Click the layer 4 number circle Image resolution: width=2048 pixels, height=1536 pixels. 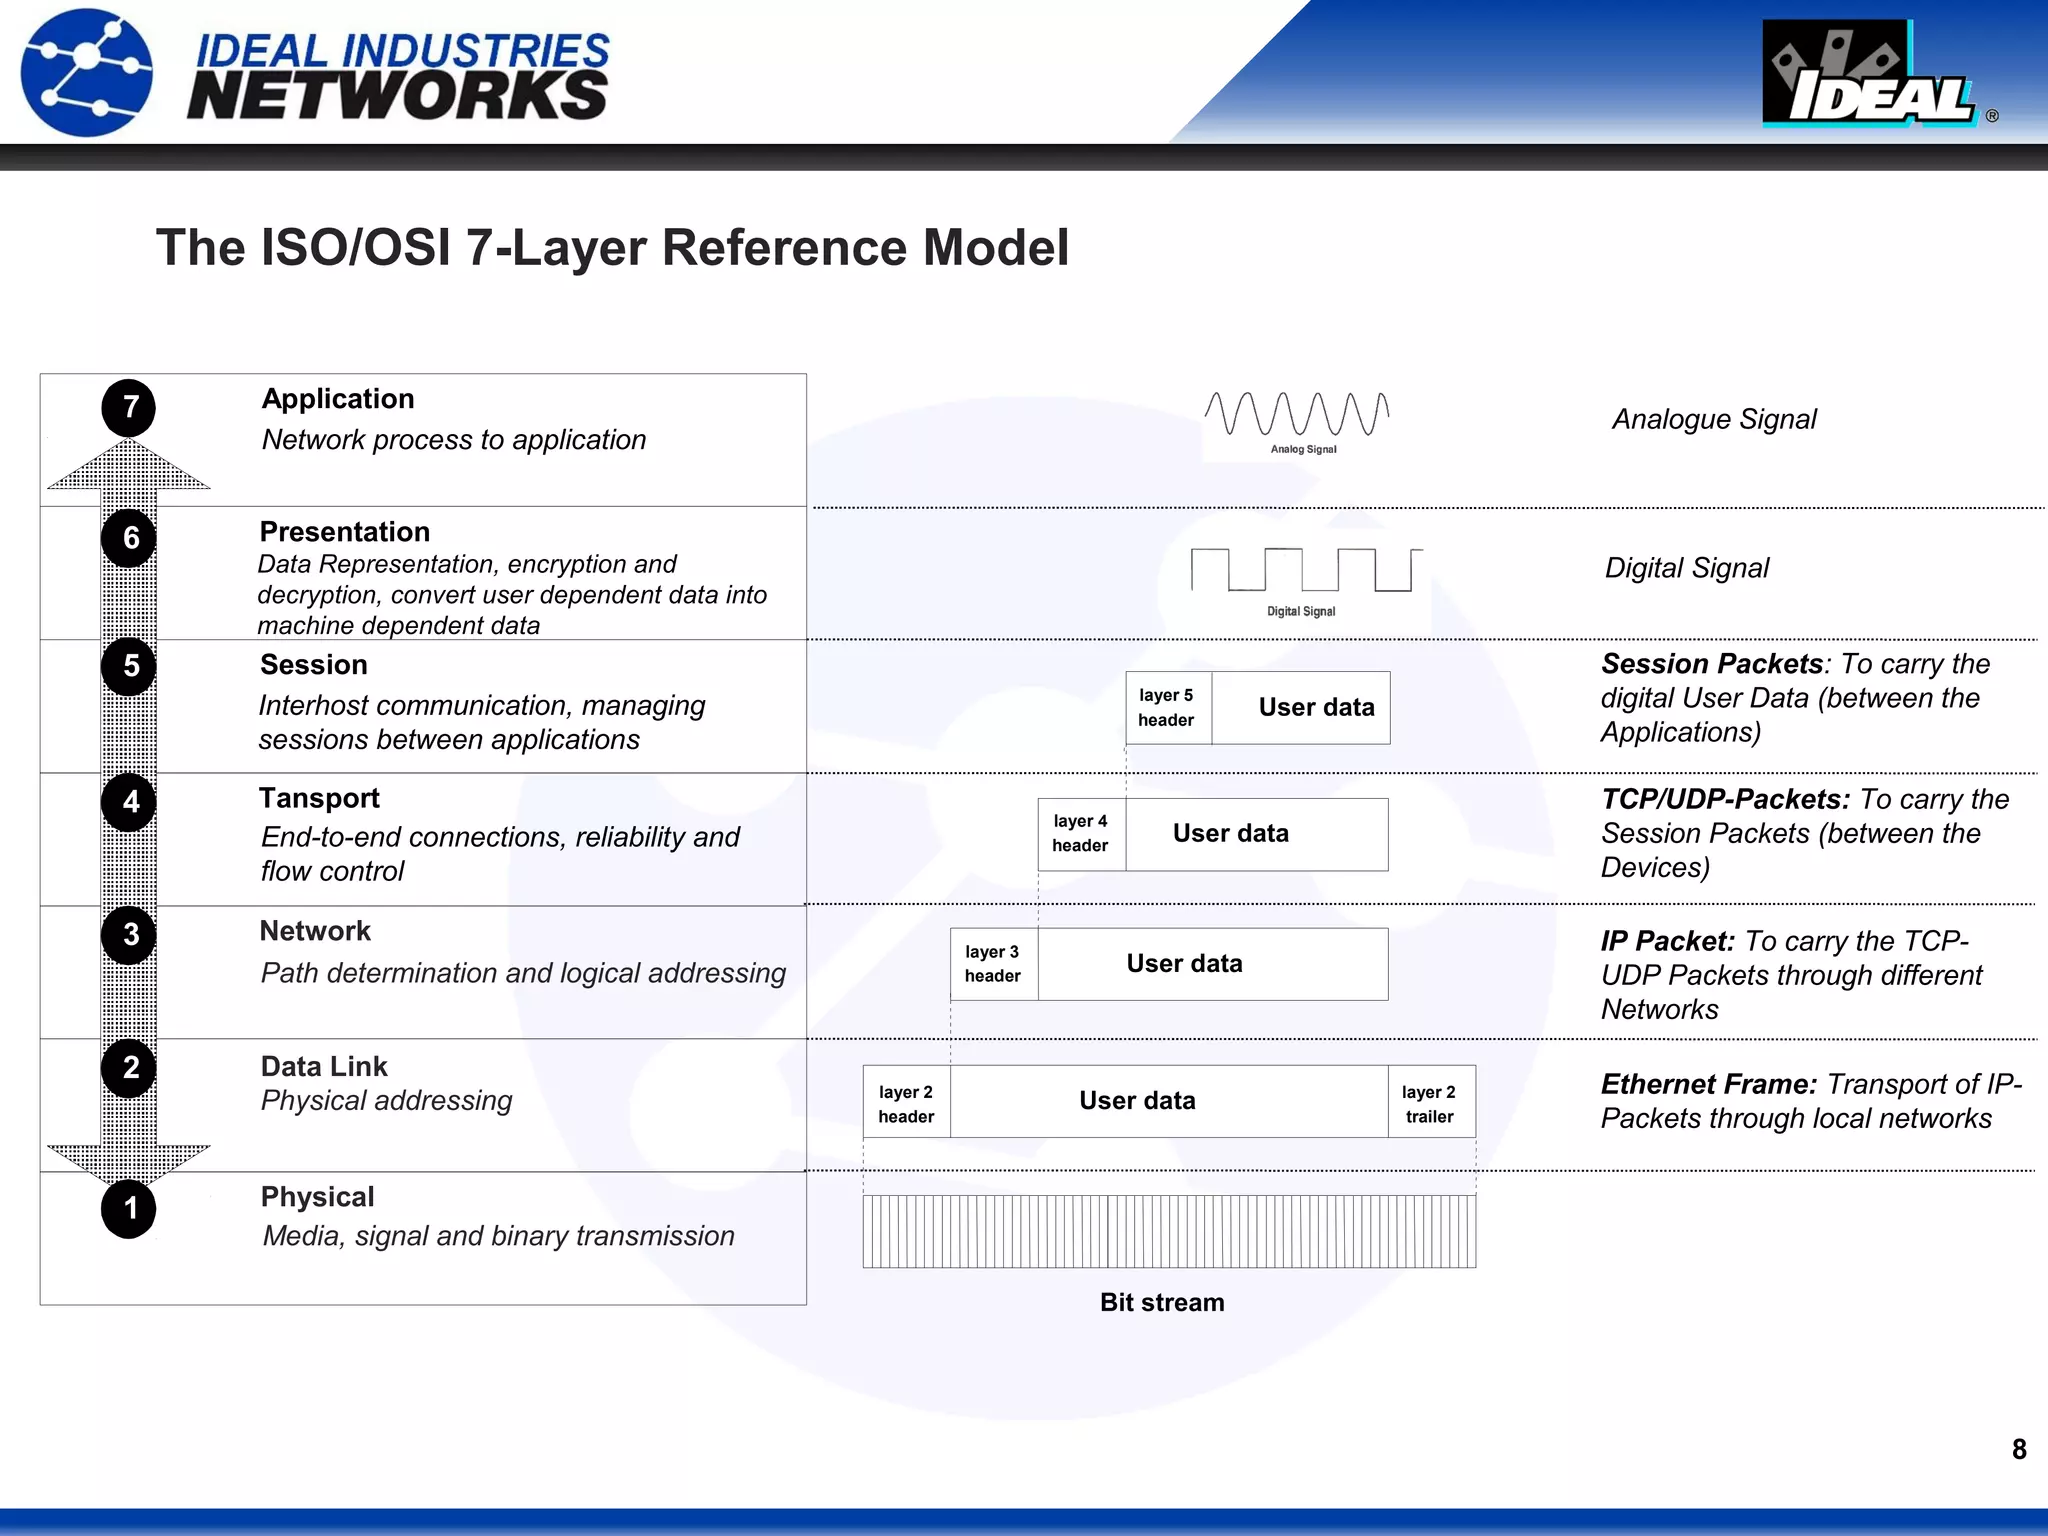pyautogui.click(x=129, y=802)
